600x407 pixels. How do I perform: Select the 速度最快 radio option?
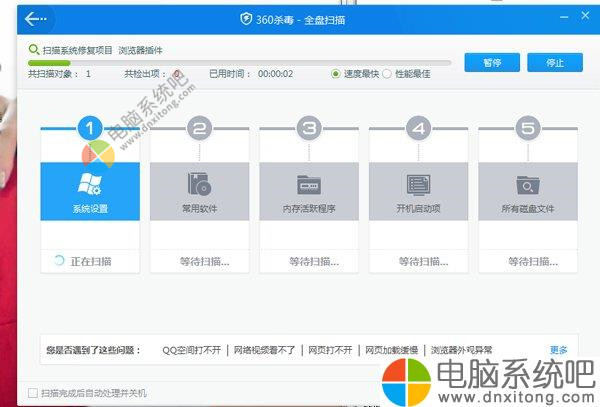pyautogui.click(x=337, y=73)
